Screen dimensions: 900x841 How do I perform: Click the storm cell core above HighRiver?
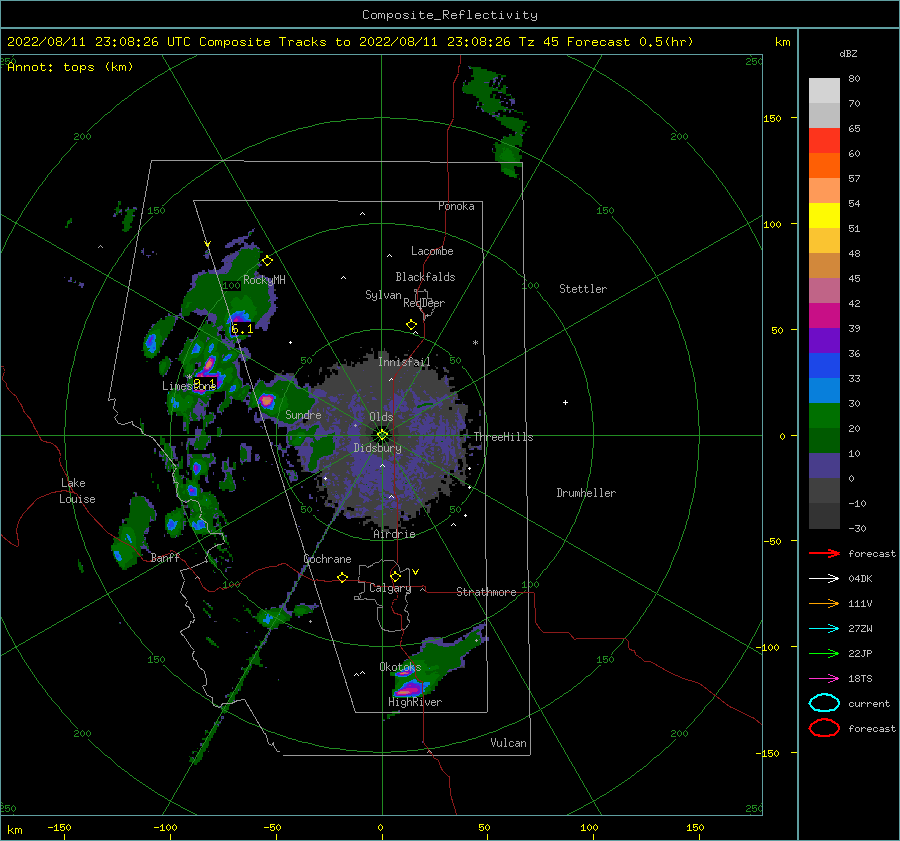tap(410, 687)
